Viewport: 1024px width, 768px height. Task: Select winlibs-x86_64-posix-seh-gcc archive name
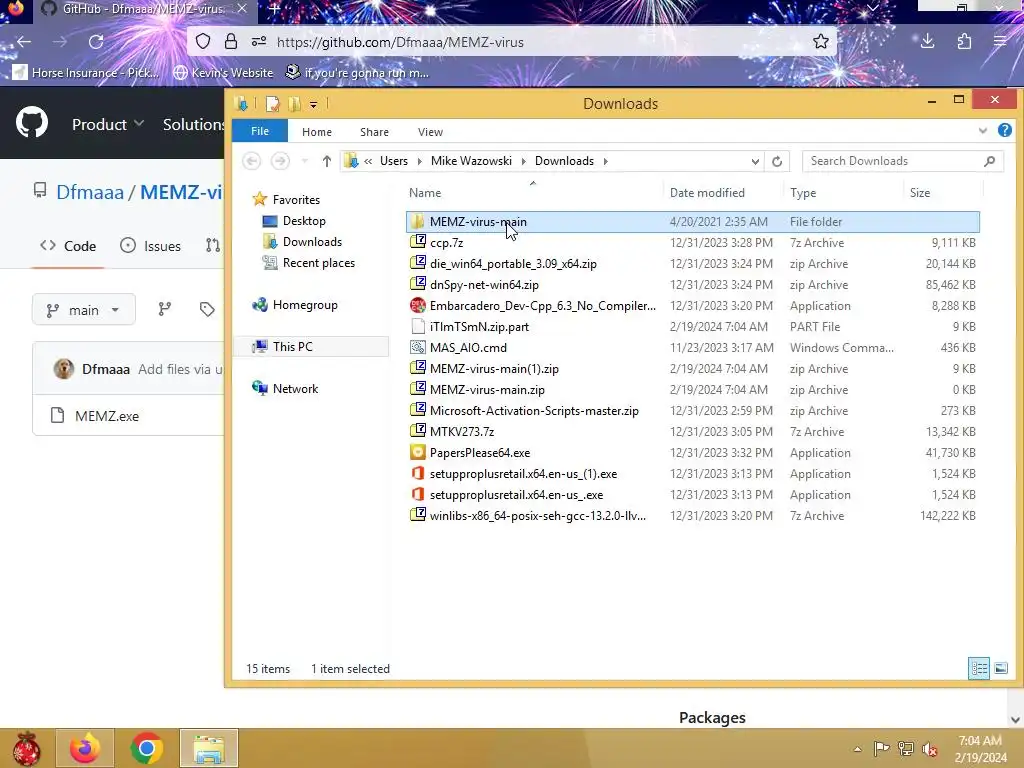[x=537, y=516]
